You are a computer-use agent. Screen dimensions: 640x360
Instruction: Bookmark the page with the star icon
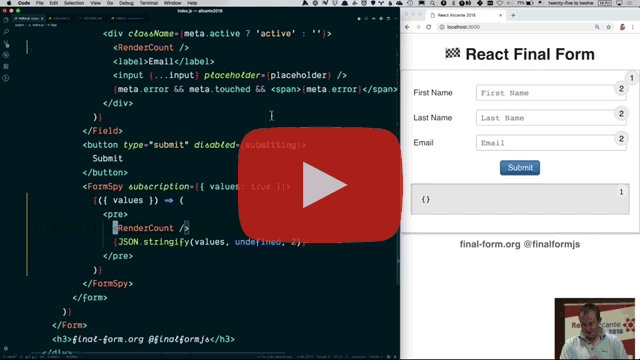pyautogui.click(x=609, y=27)
